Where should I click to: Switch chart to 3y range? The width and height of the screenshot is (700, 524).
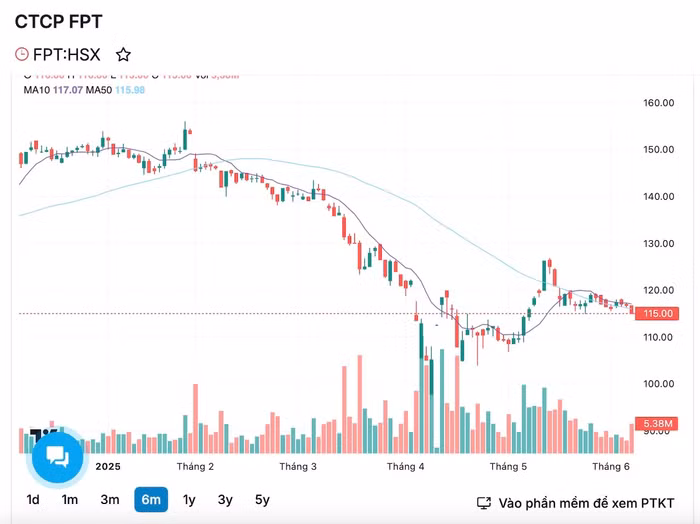pyautogui.click(x=225, y=499)
